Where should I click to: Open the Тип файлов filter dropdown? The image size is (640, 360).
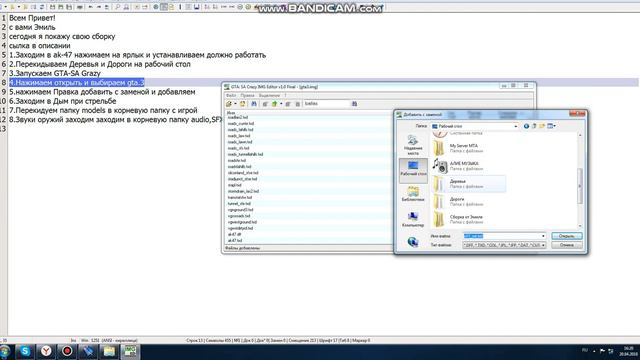[x=504, y=245]
